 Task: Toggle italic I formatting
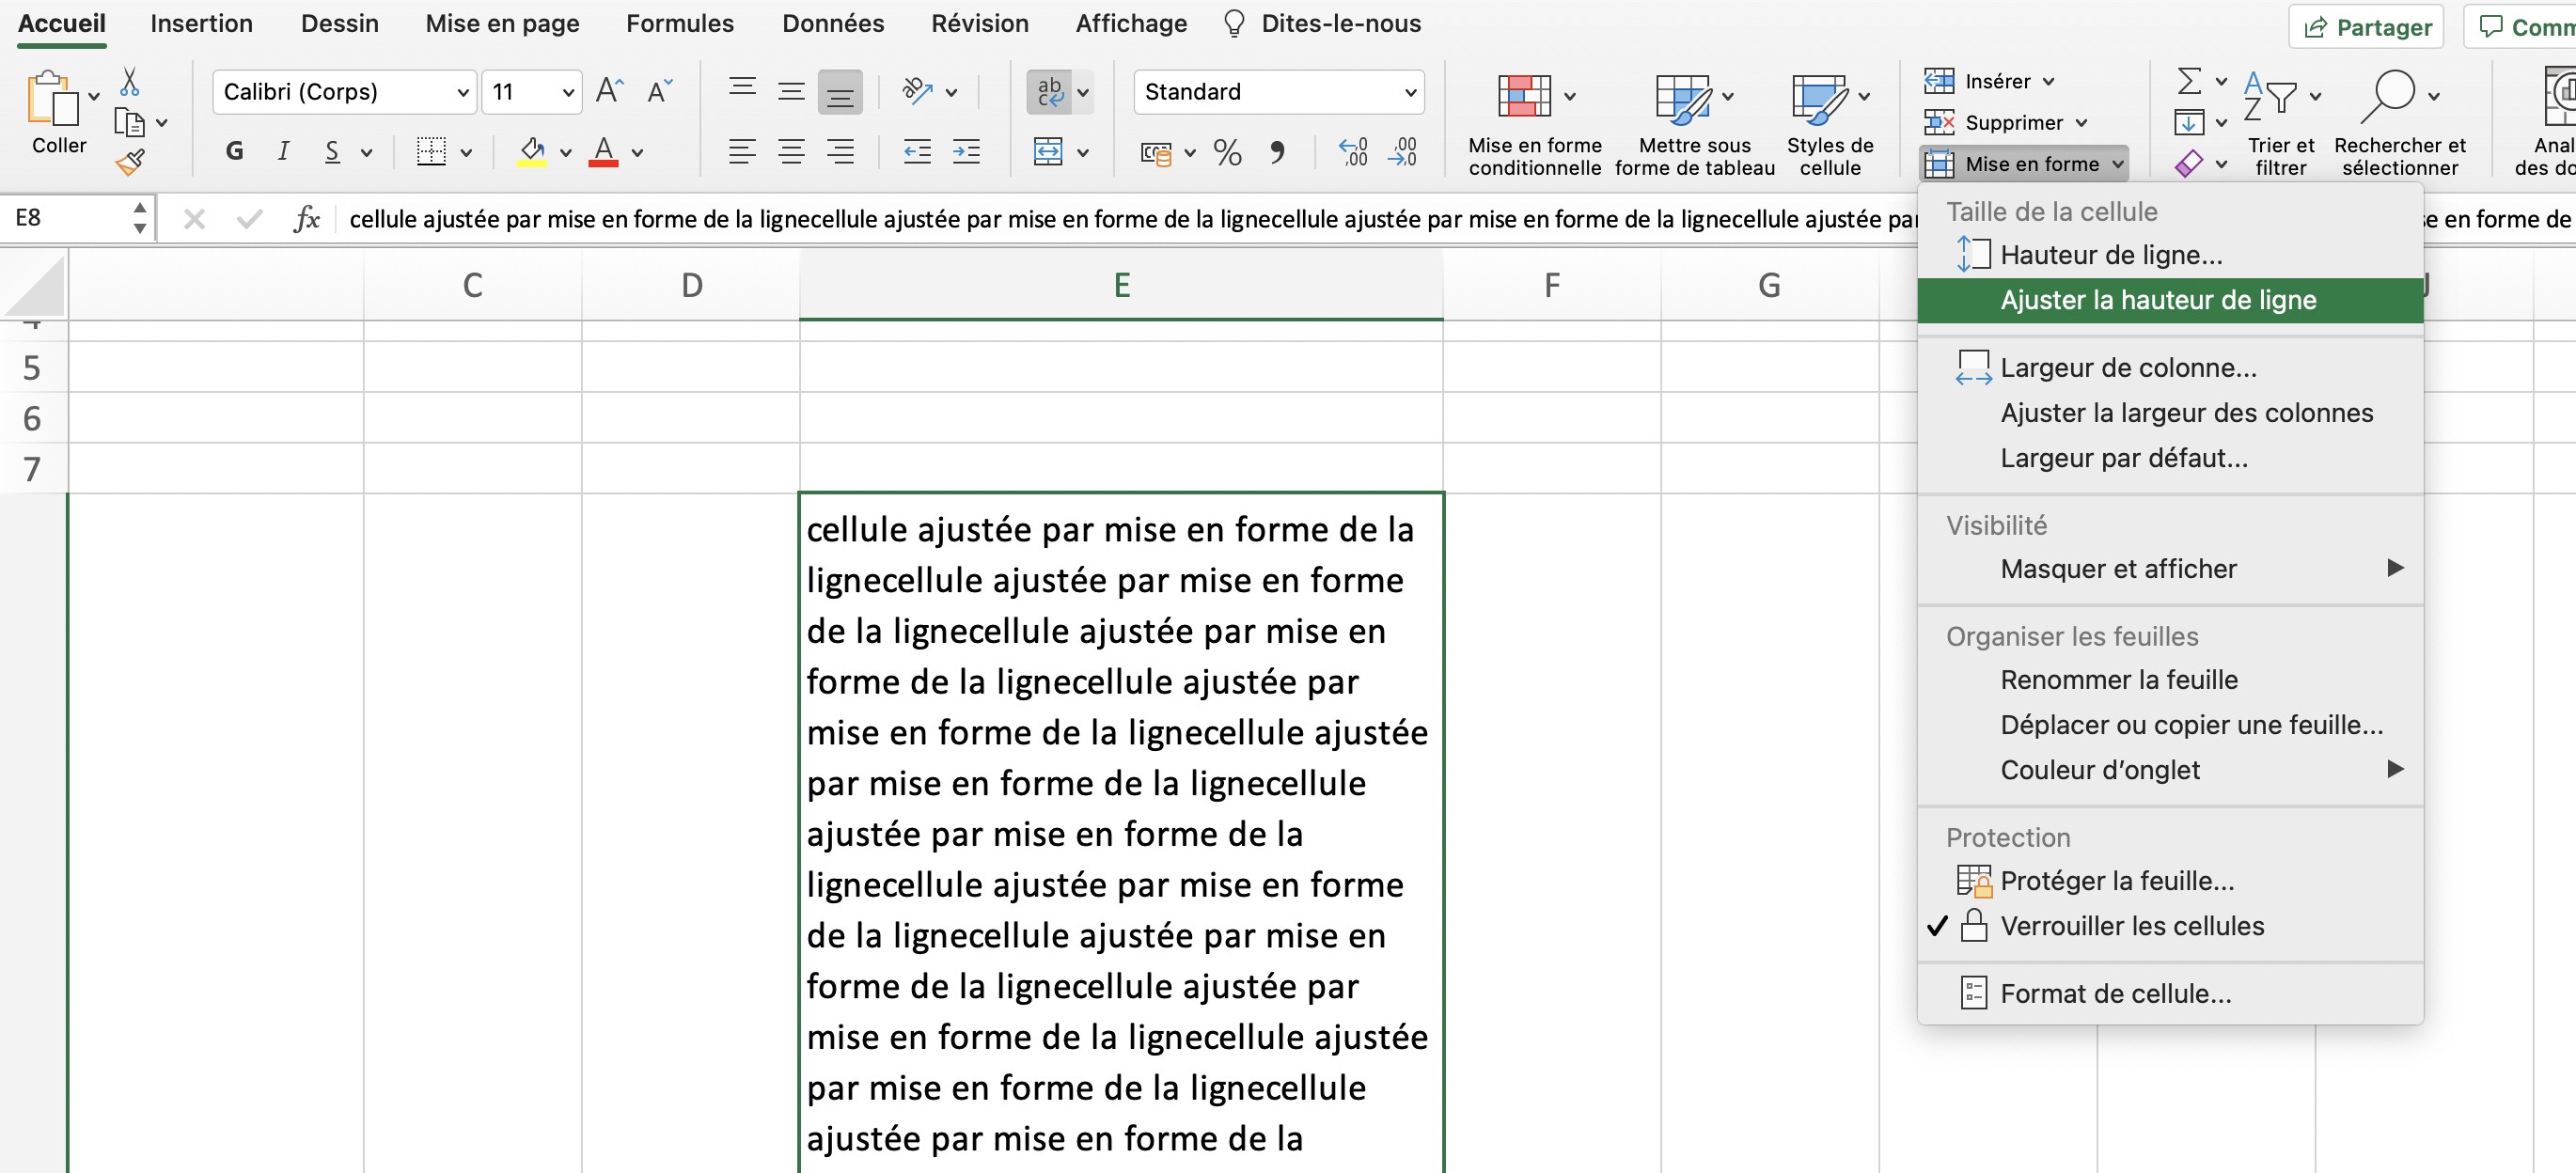click(283, 152)
